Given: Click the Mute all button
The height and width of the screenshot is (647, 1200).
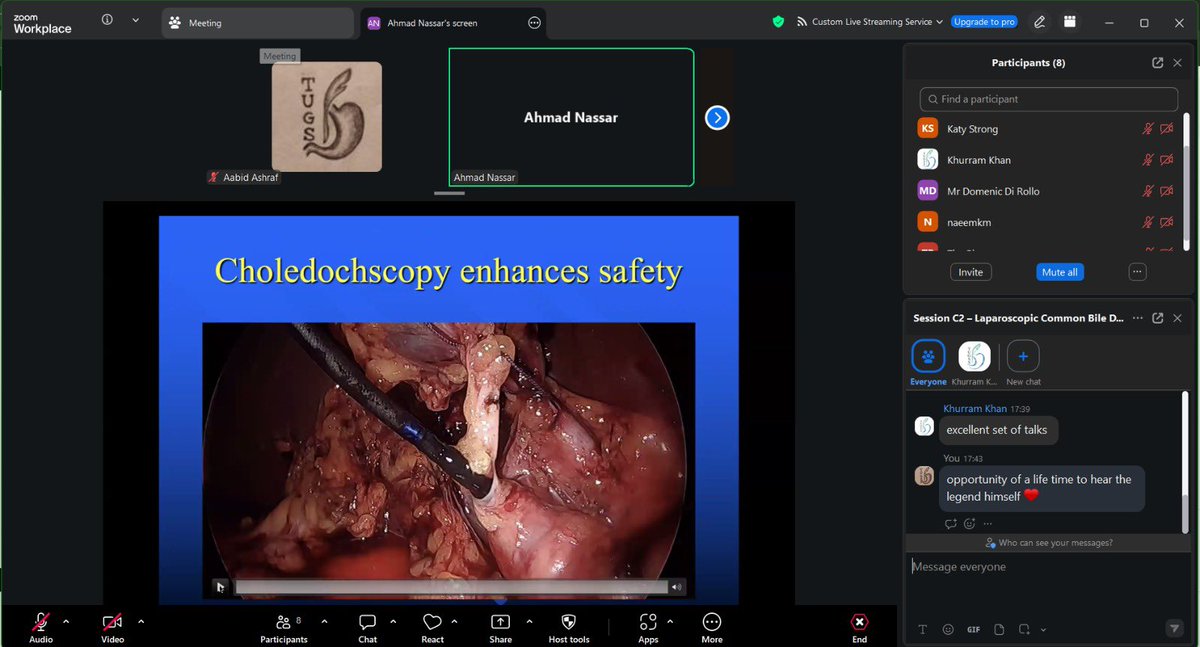Looking at the screenshot, I should click(1061, 272).
